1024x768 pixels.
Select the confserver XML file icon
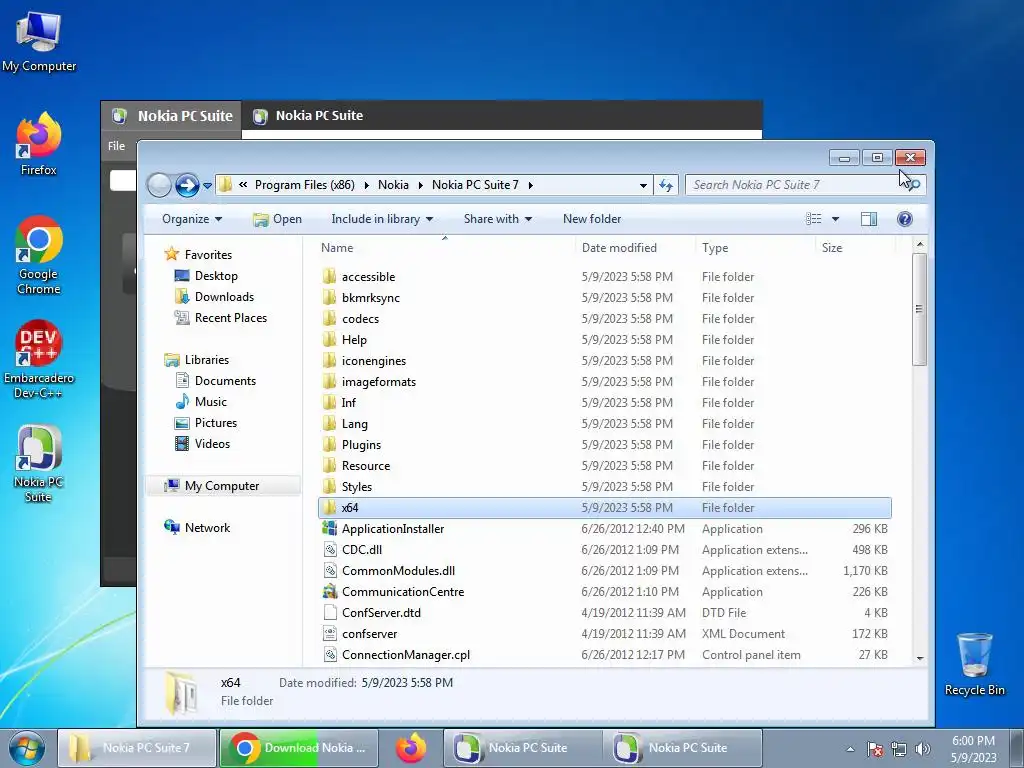330,633
